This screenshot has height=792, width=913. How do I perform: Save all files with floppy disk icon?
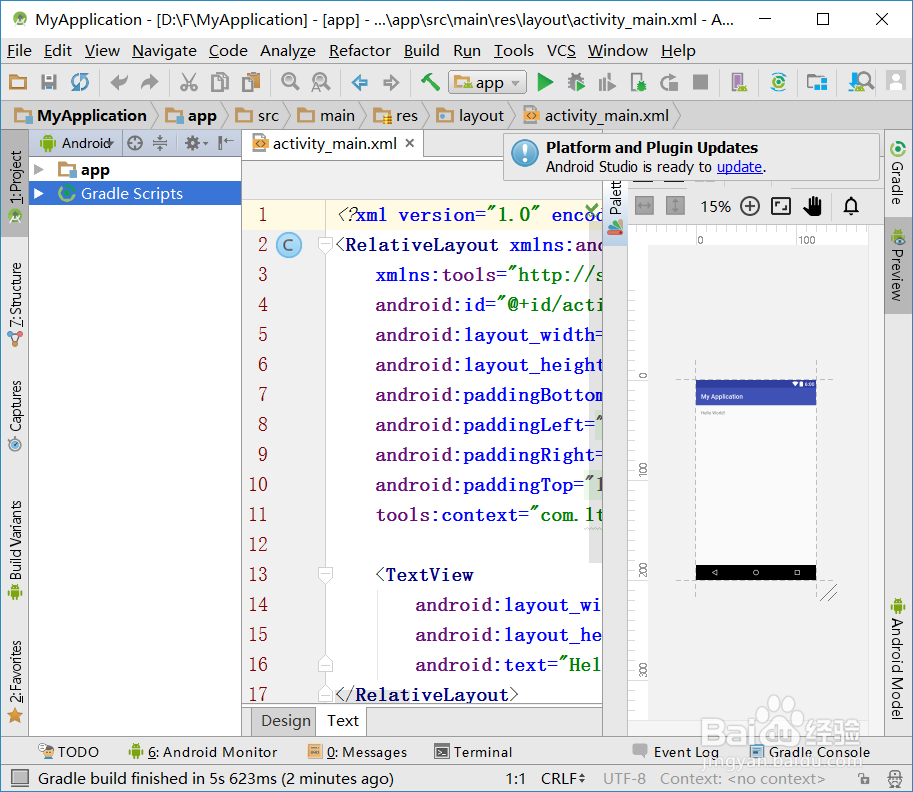[49, 82]
